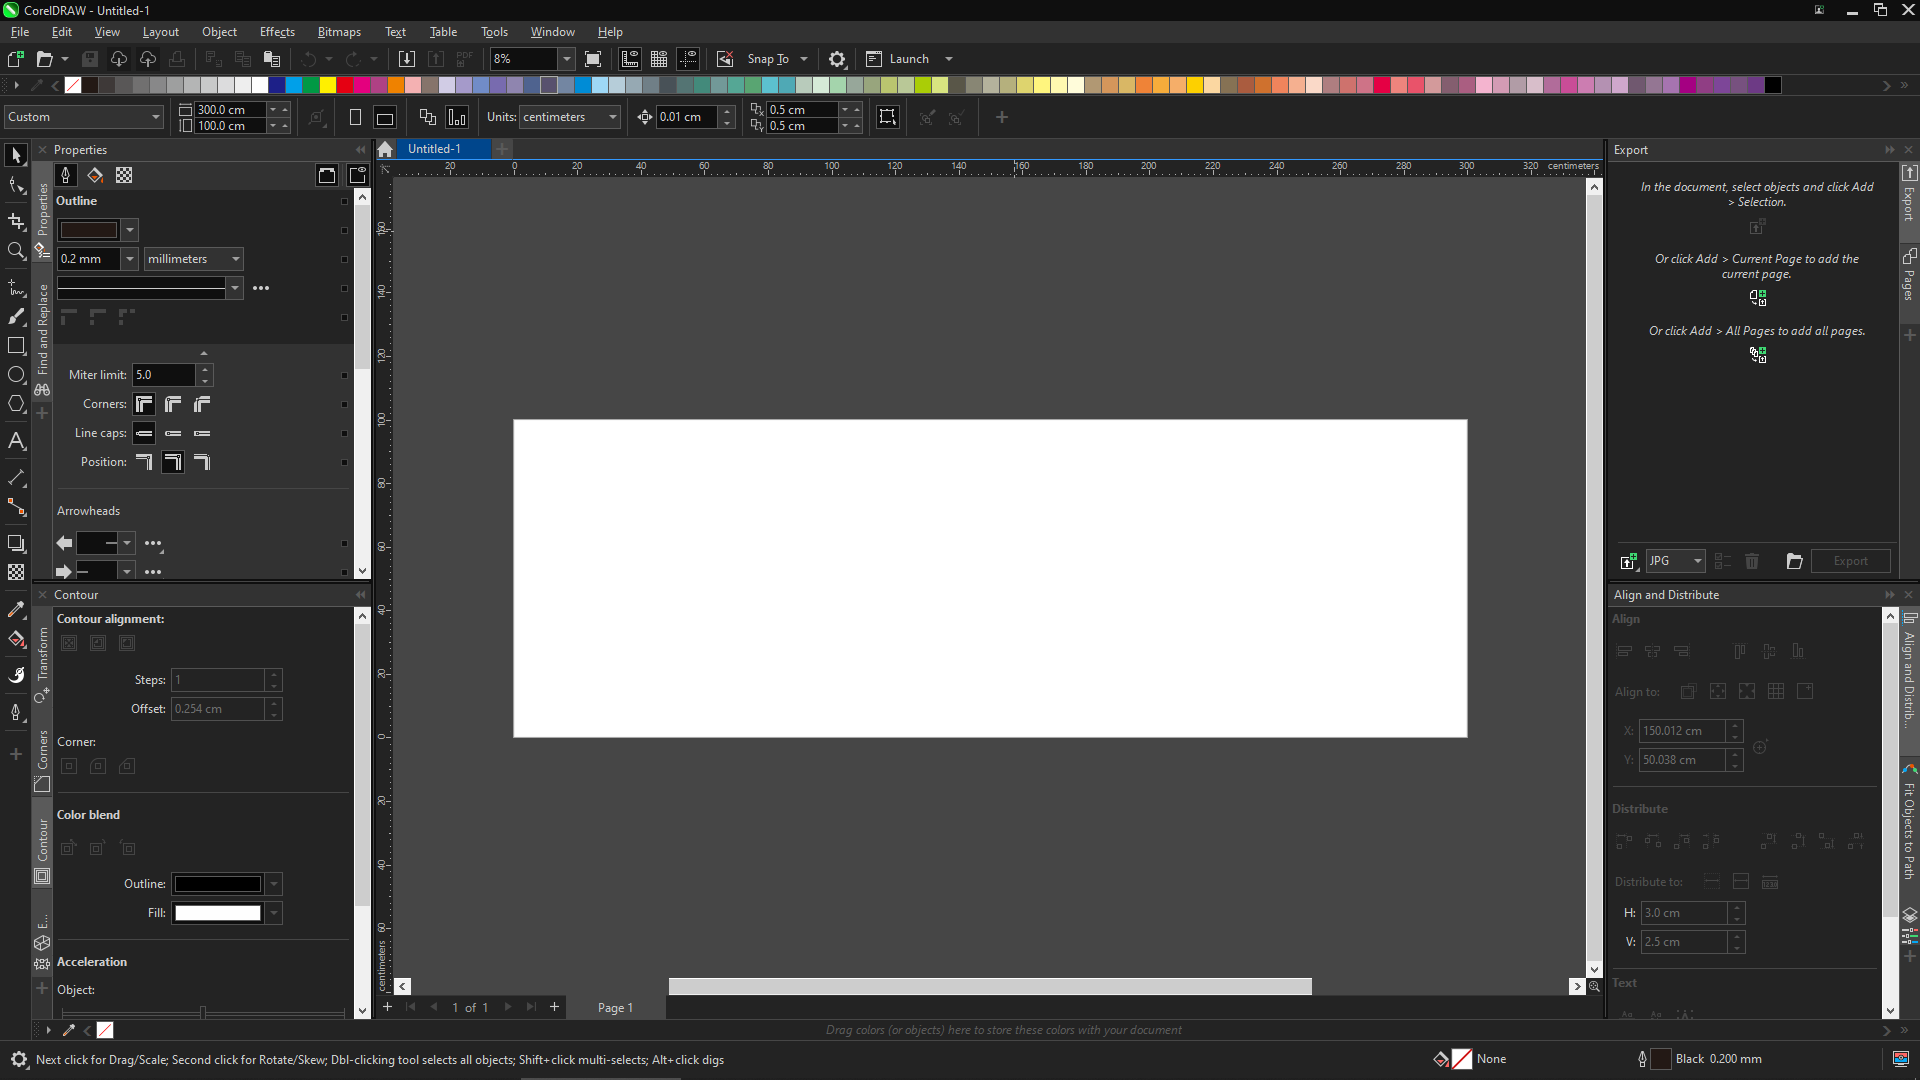Toggle Show Guidelines in the toolbar
Screen dimensions: 1920x1080
click(688, 59)
